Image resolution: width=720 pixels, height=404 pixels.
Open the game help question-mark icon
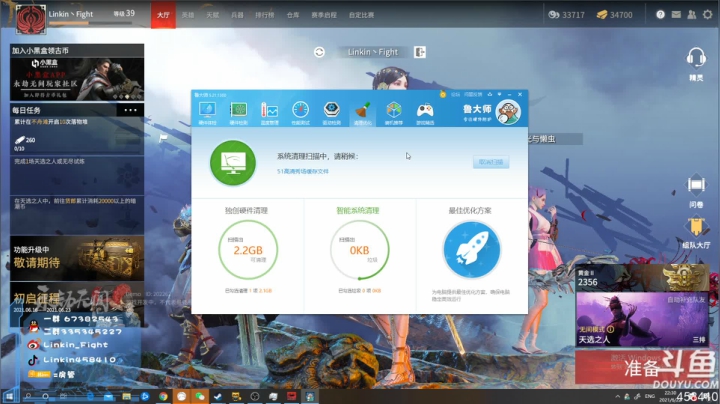660,15
